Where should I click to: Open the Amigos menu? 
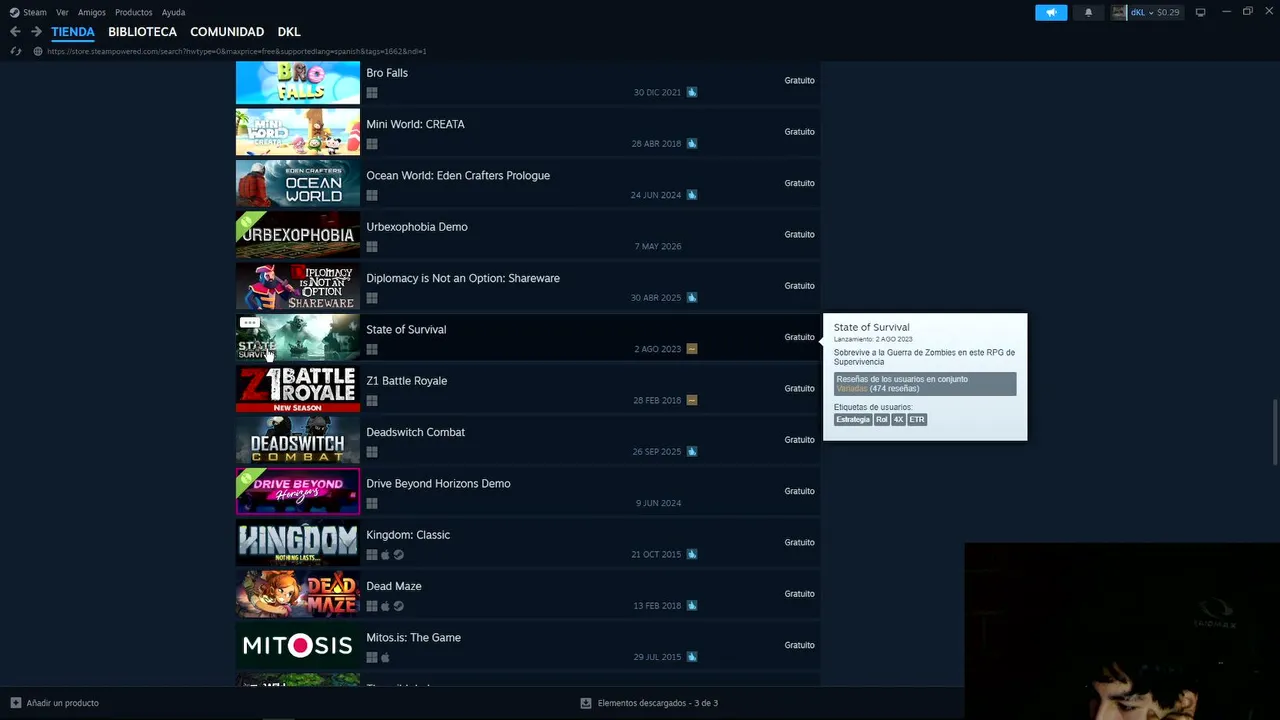(92, 12)
